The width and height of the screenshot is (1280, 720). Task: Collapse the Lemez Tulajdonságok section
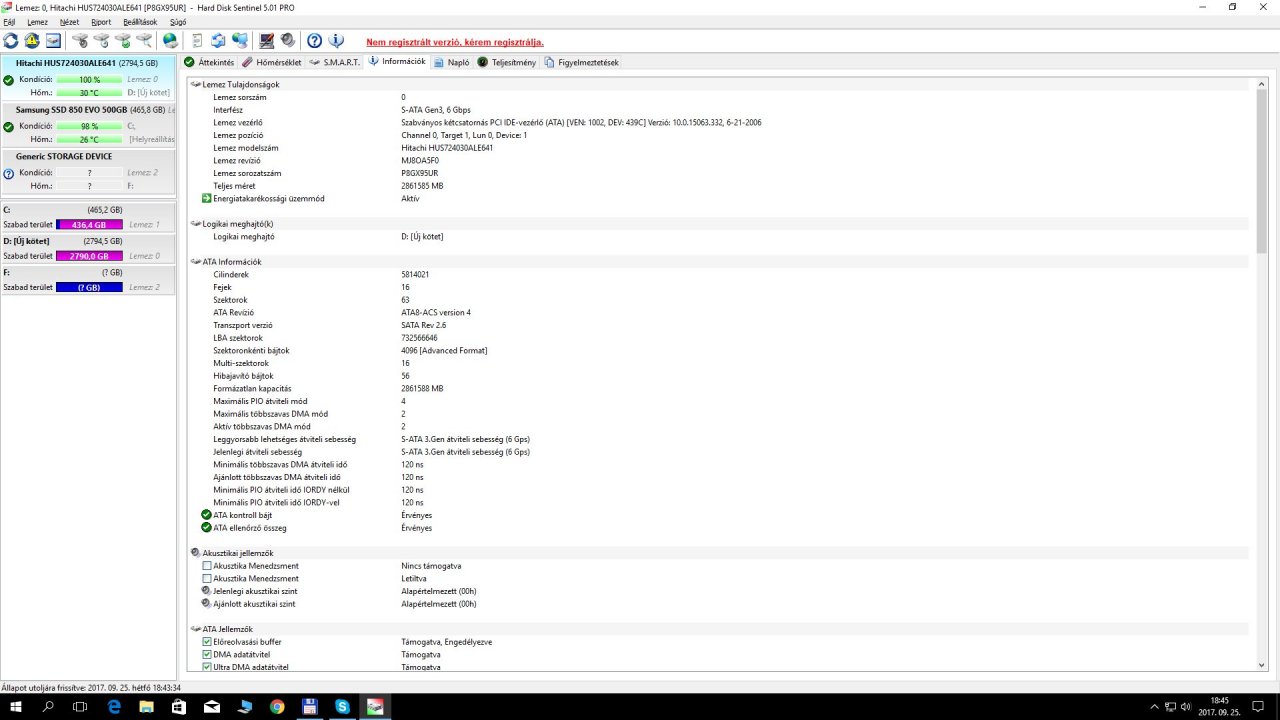point(195,85)
